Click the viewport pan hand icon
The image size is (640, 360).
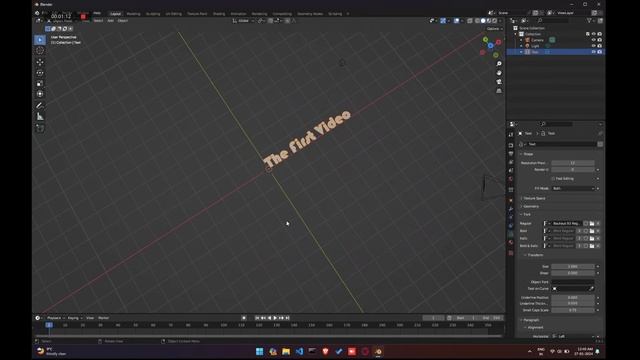coord(499,73)
